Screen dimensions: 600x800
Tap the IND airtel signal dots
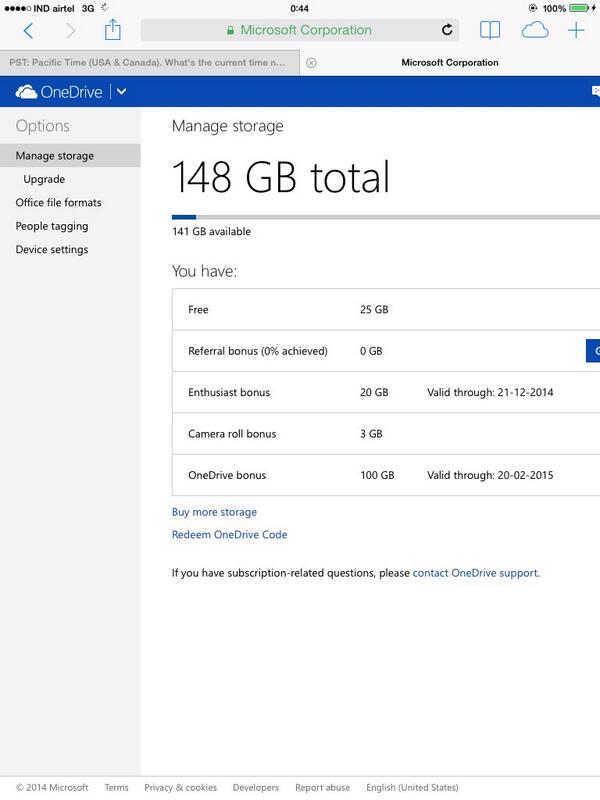coord(17,9)
